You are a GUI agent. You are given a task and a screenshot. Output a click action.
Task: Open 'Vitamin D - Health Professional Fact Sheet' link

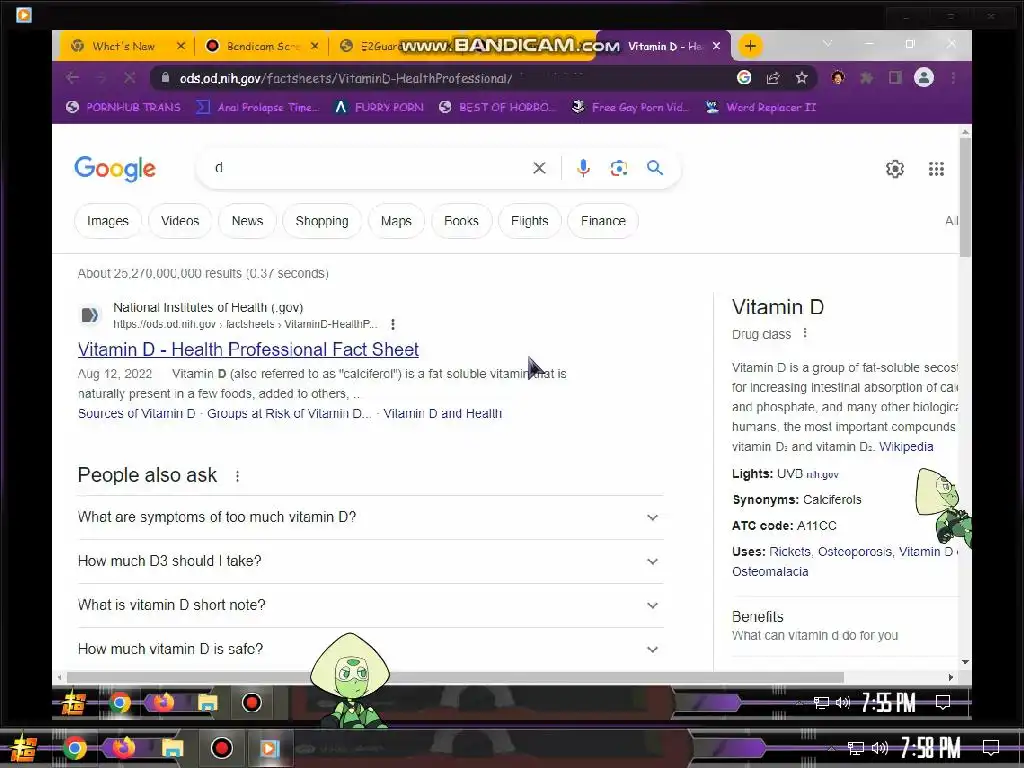coord(248,349)
